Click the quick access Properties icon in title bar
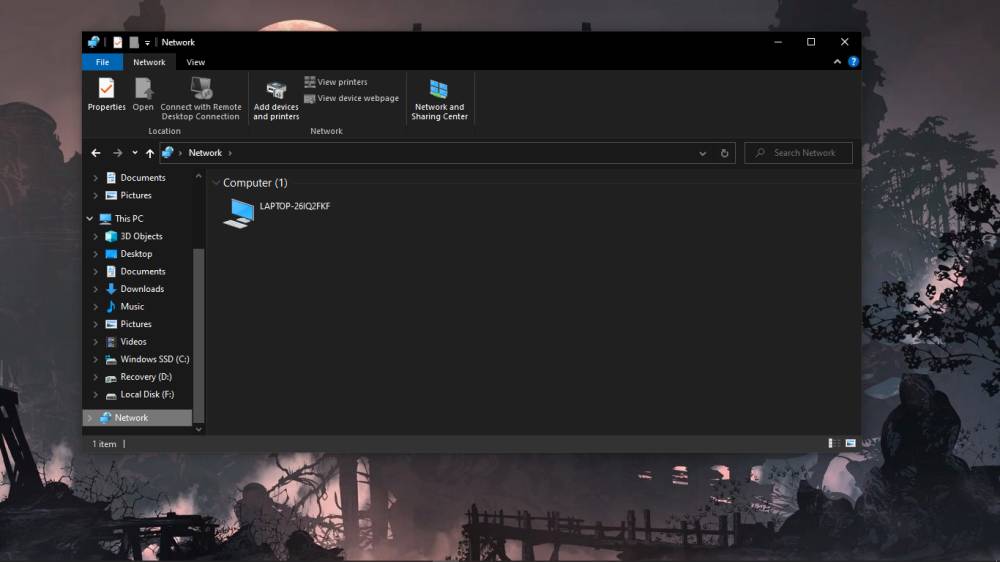The image size is (1000, 562). [117, 42]
